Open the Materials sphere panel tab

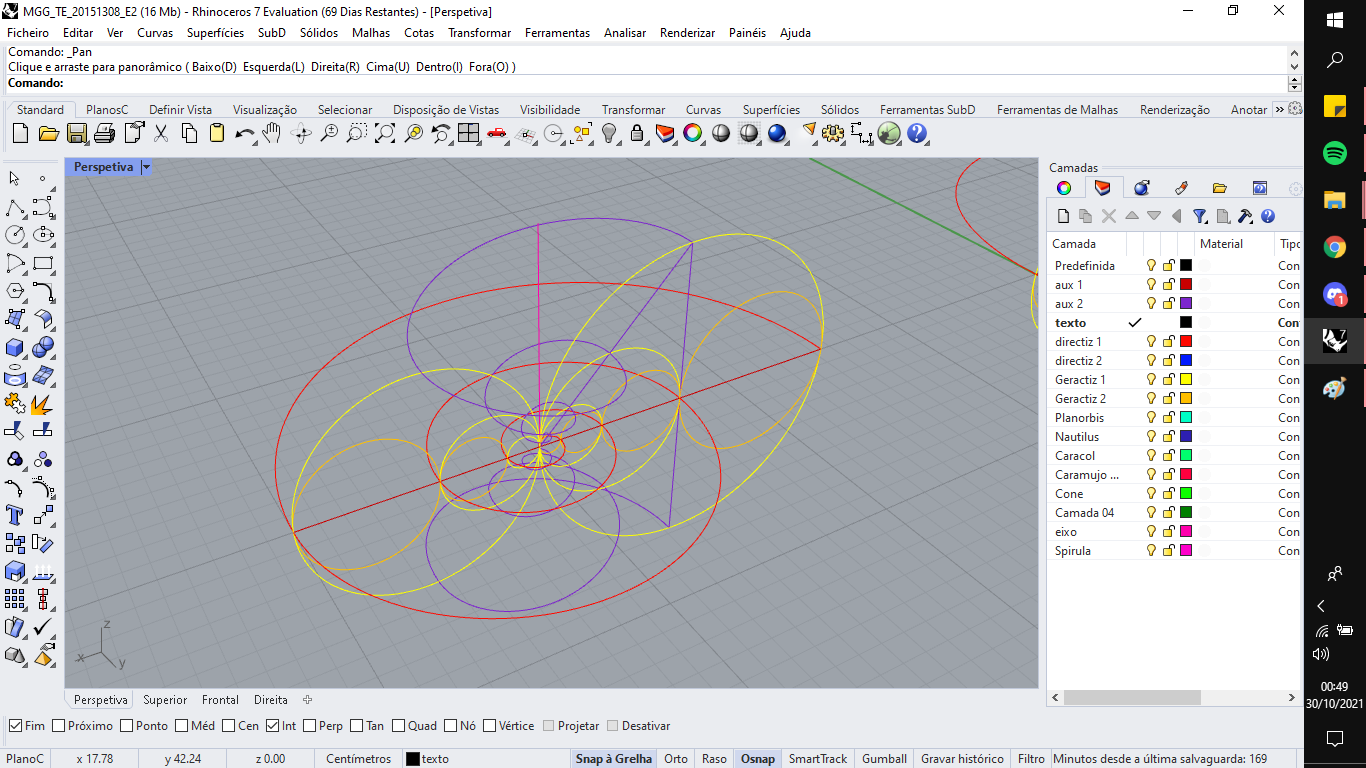[x=1141, y=188]
